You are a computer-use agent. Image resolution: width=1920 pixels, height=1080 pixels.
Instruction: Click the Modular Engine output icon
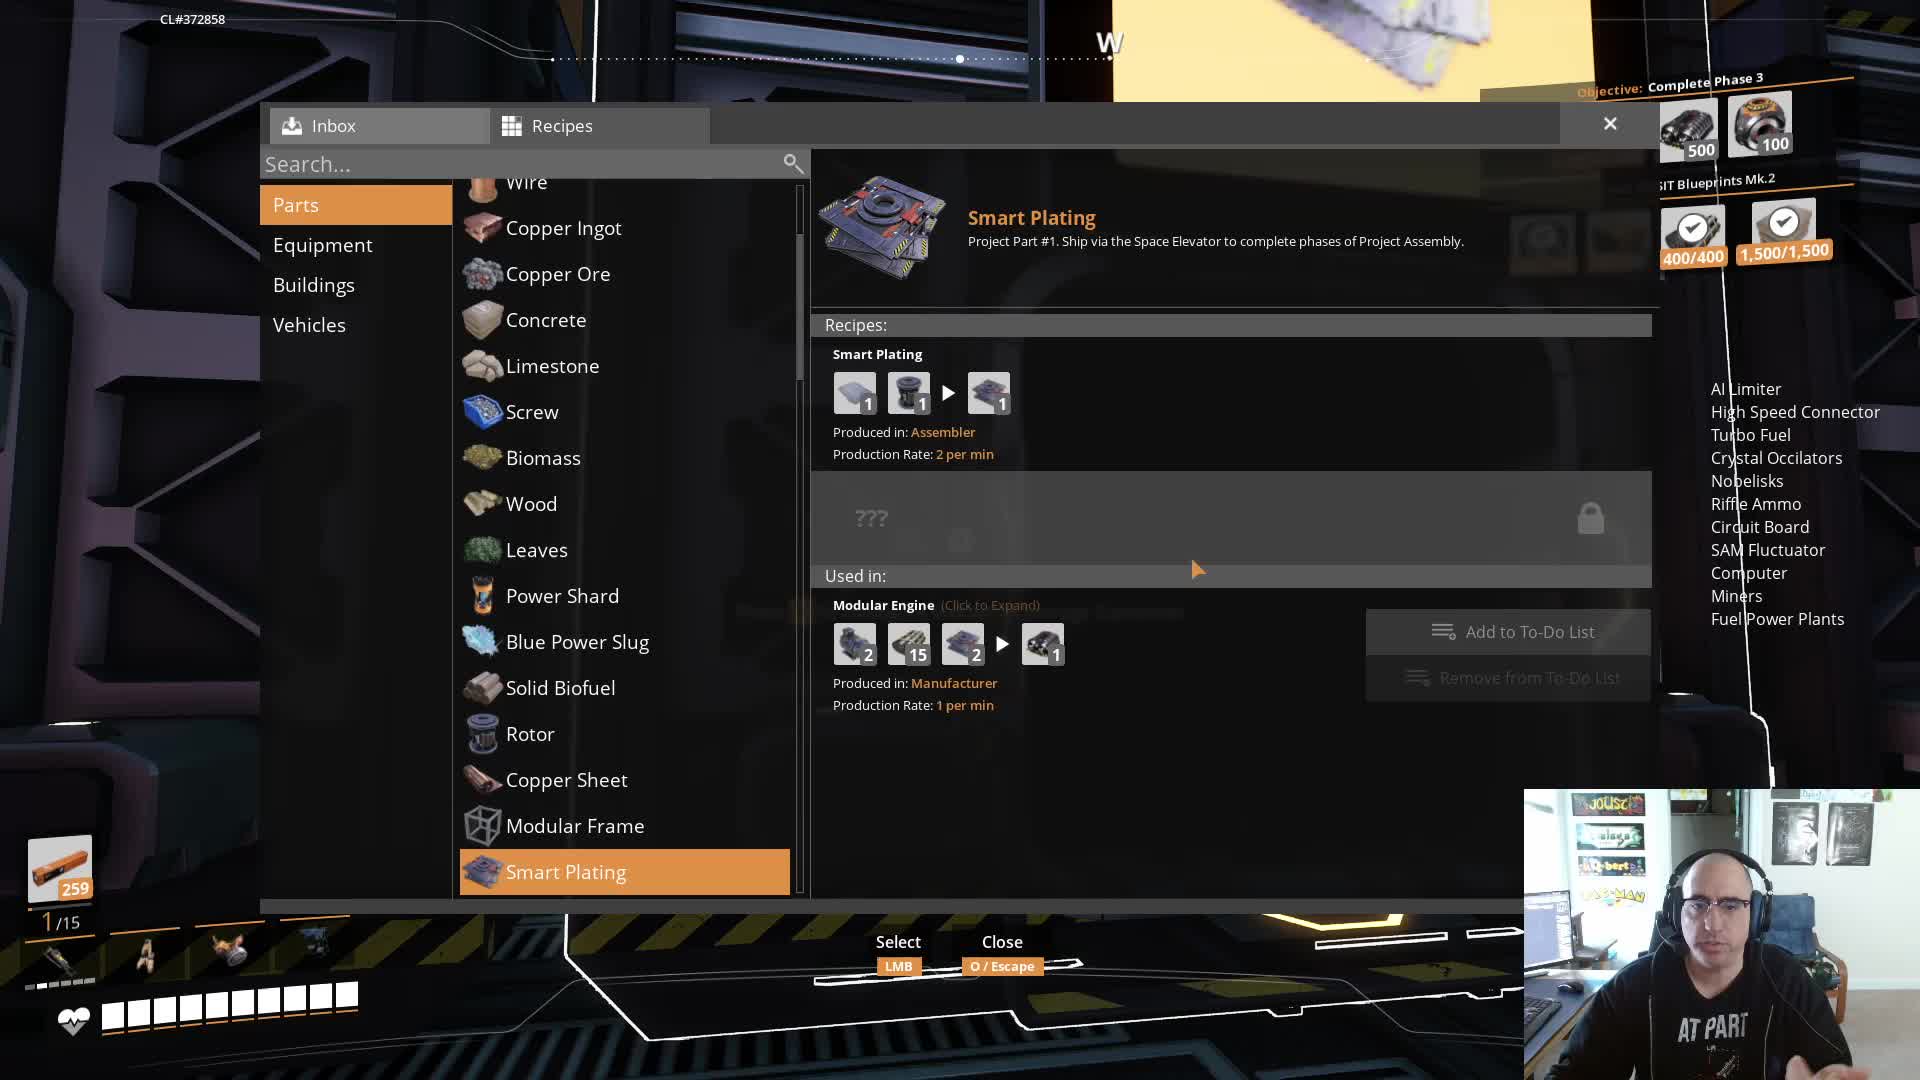point(1042,644)
